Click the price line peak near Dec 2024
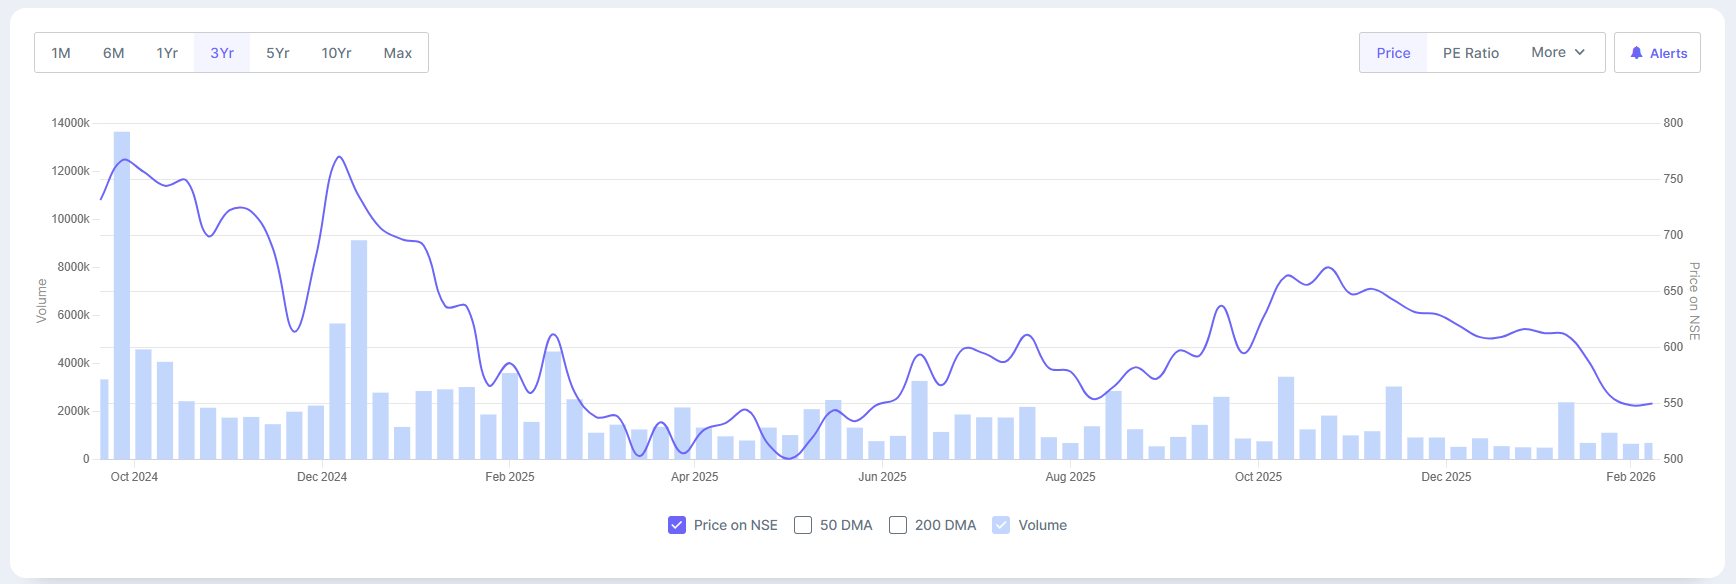 click(x=340, y=157)
